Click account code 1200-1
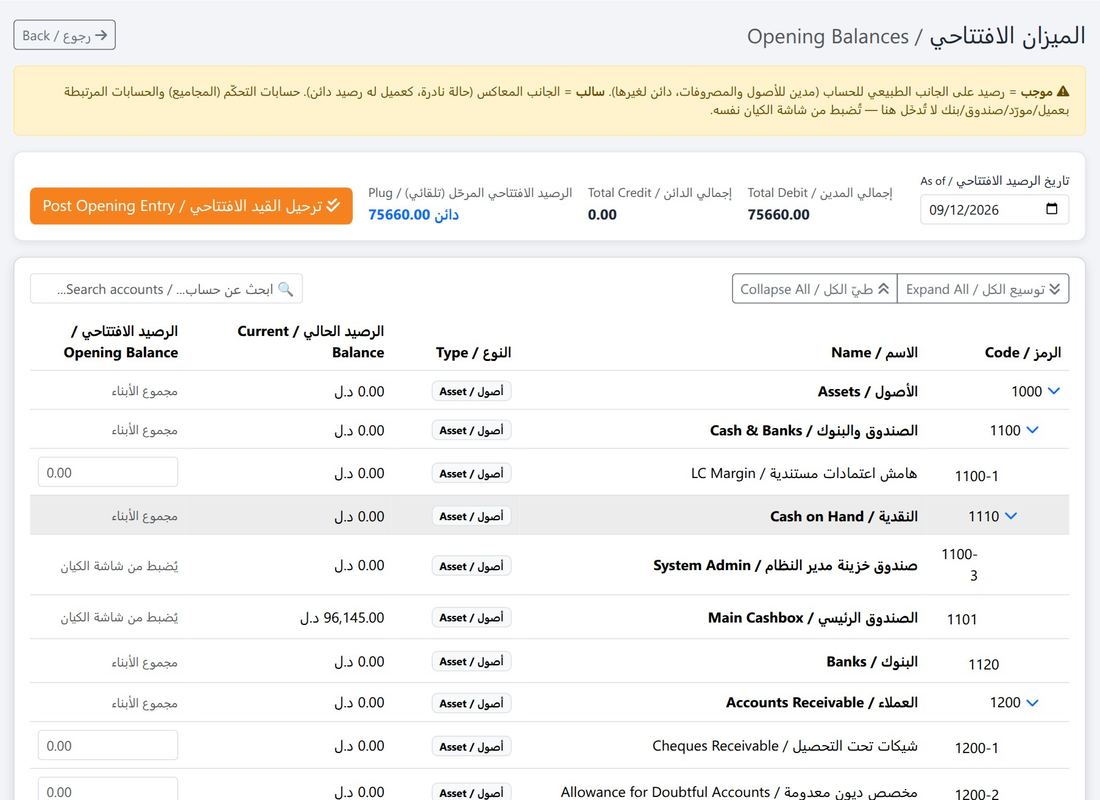This screenshot has height=800, width=1100. [x=977, y=748]
